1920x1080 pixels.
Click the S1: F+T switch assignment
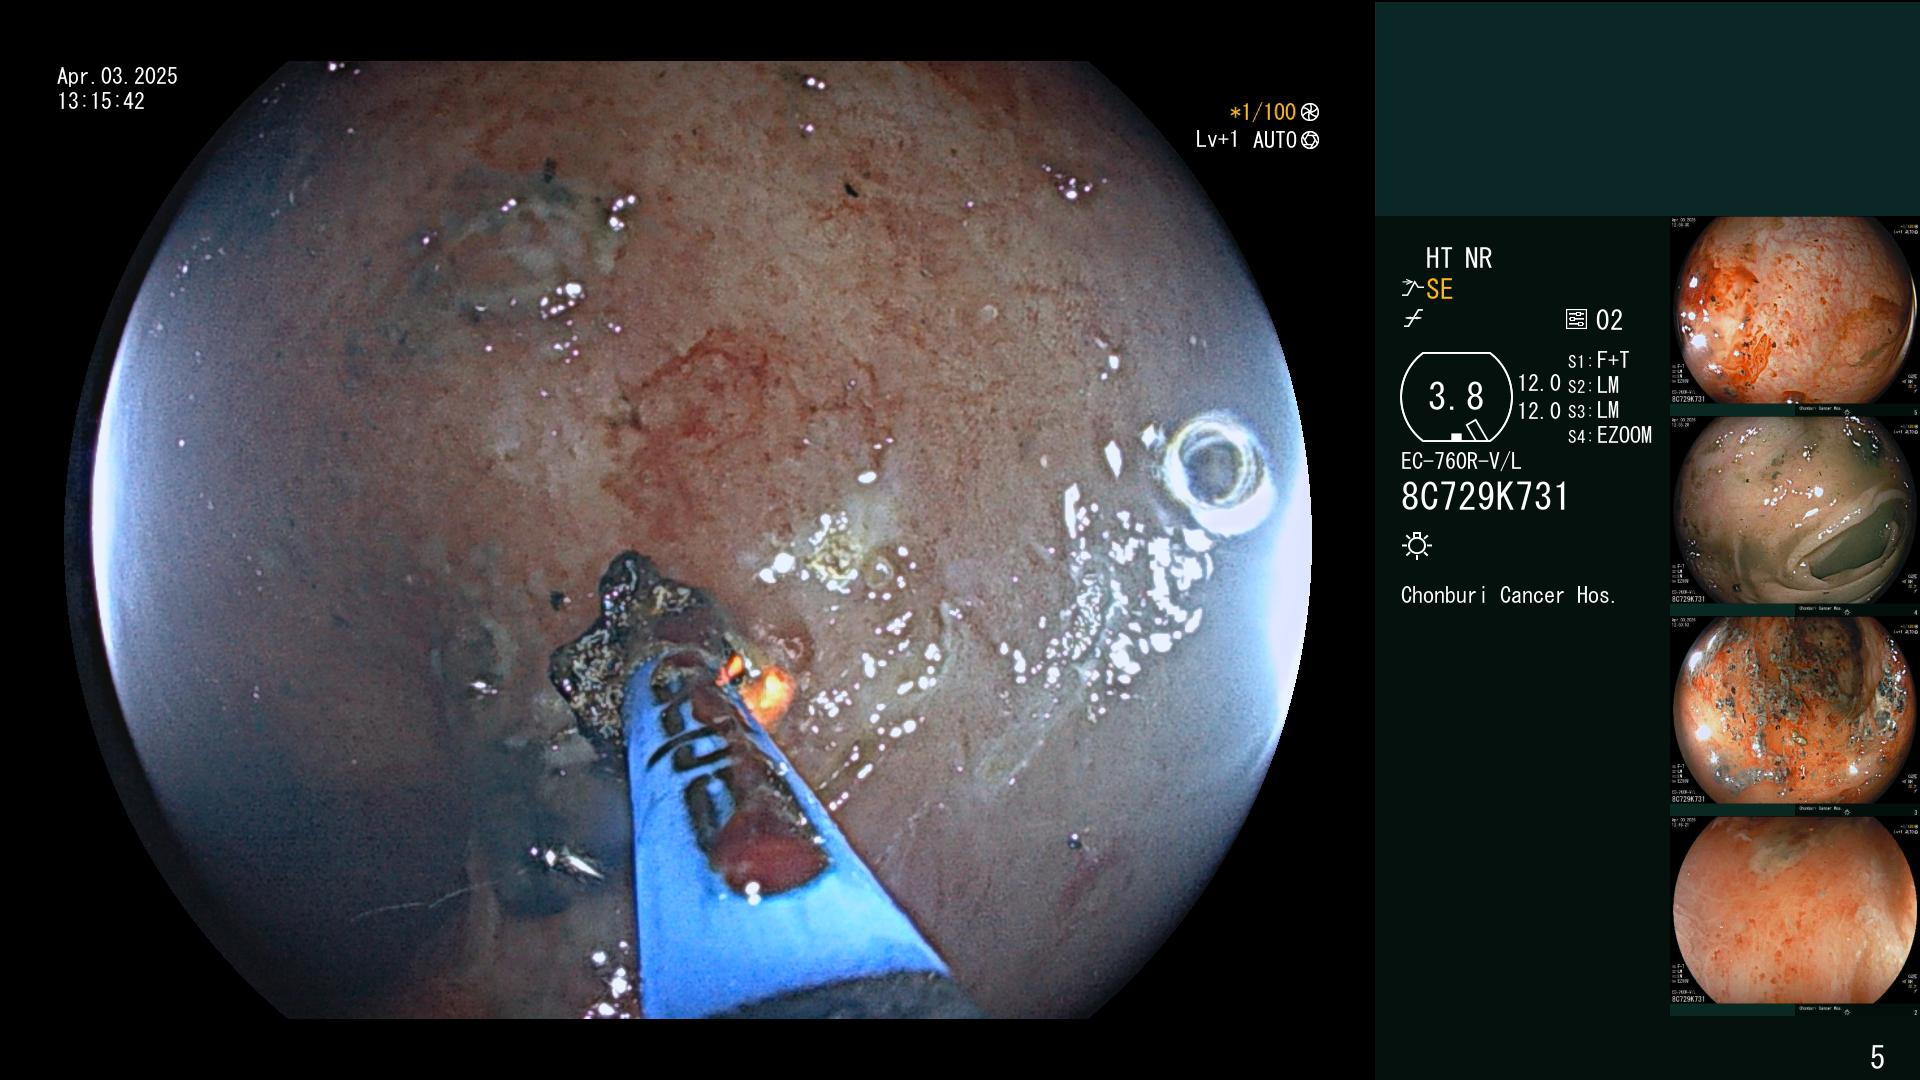(1598, 360)
